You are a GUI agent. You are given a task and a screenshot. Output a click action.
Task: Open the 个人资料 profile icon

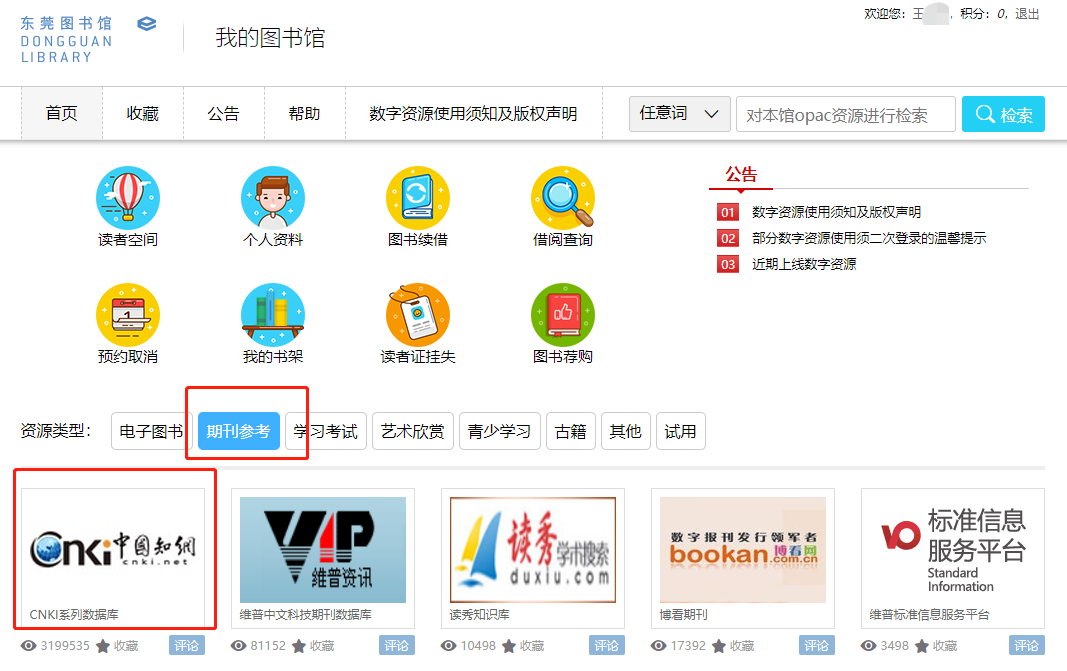tap(273, 198)
